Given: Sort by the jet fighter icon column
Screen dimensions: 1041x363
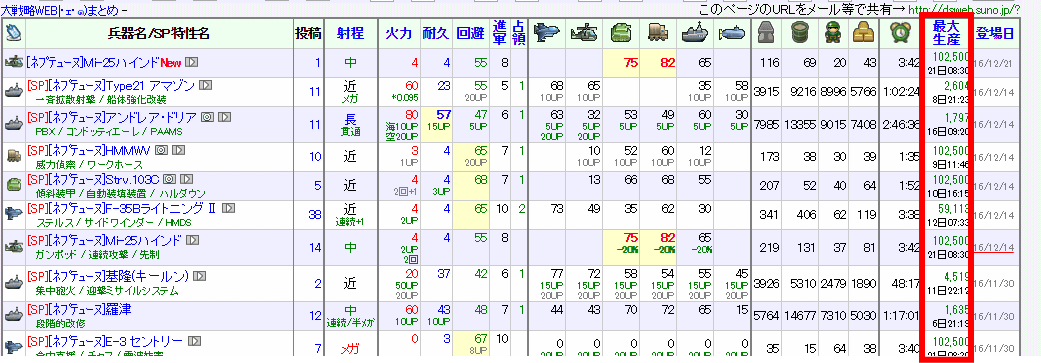Looking at the screenshot, I should point(547,33).
